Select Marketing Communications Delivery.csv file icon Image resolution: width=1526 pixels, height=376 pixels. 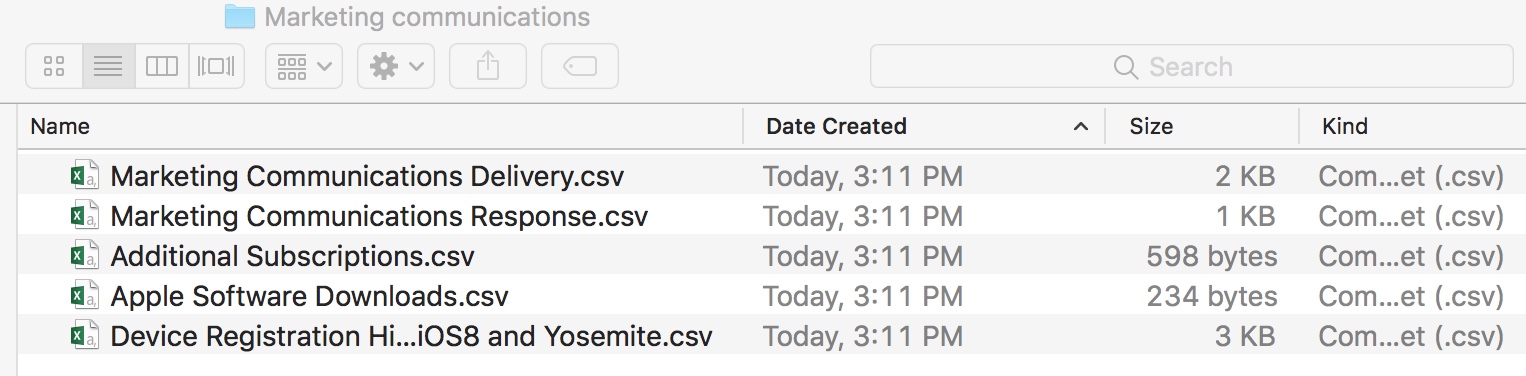84,176
